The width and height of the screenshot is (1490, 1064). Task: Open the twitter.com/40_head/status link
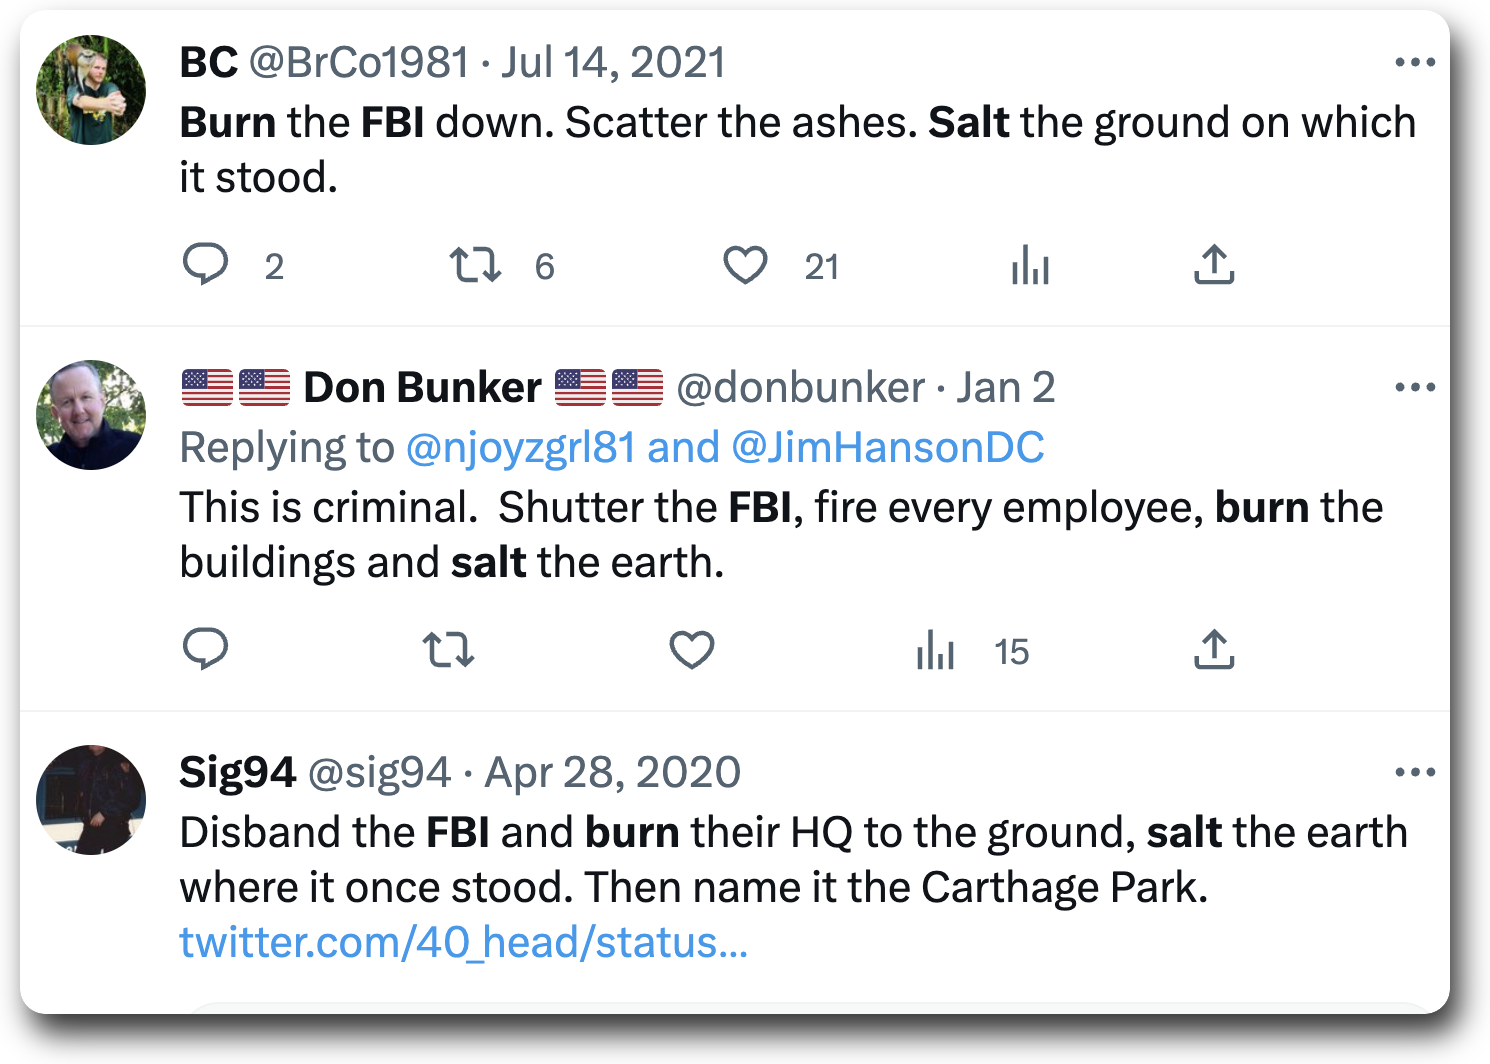(463, 943)
